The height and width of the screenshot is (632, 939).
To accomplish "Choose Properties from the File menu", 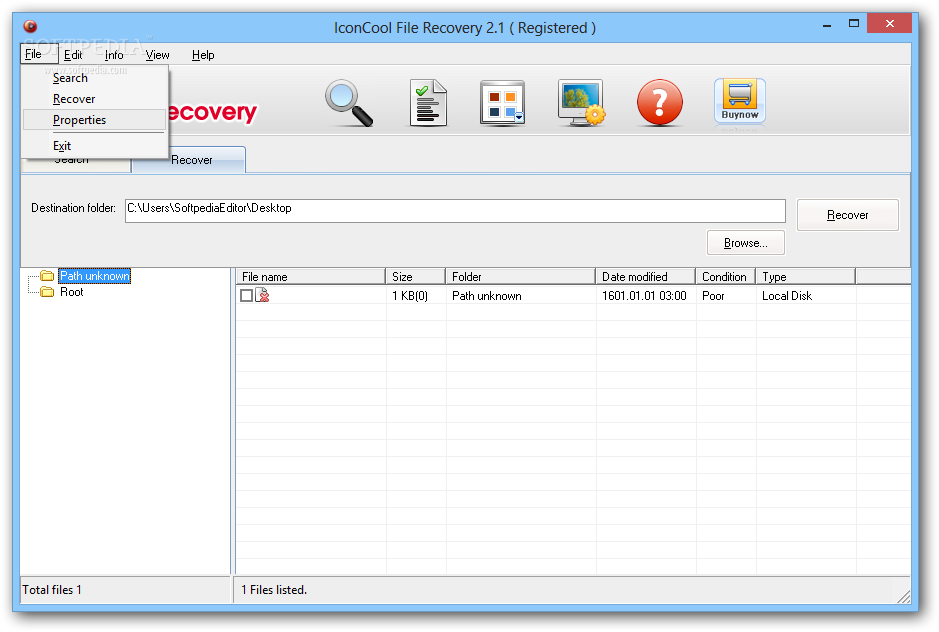I will 94,120.
